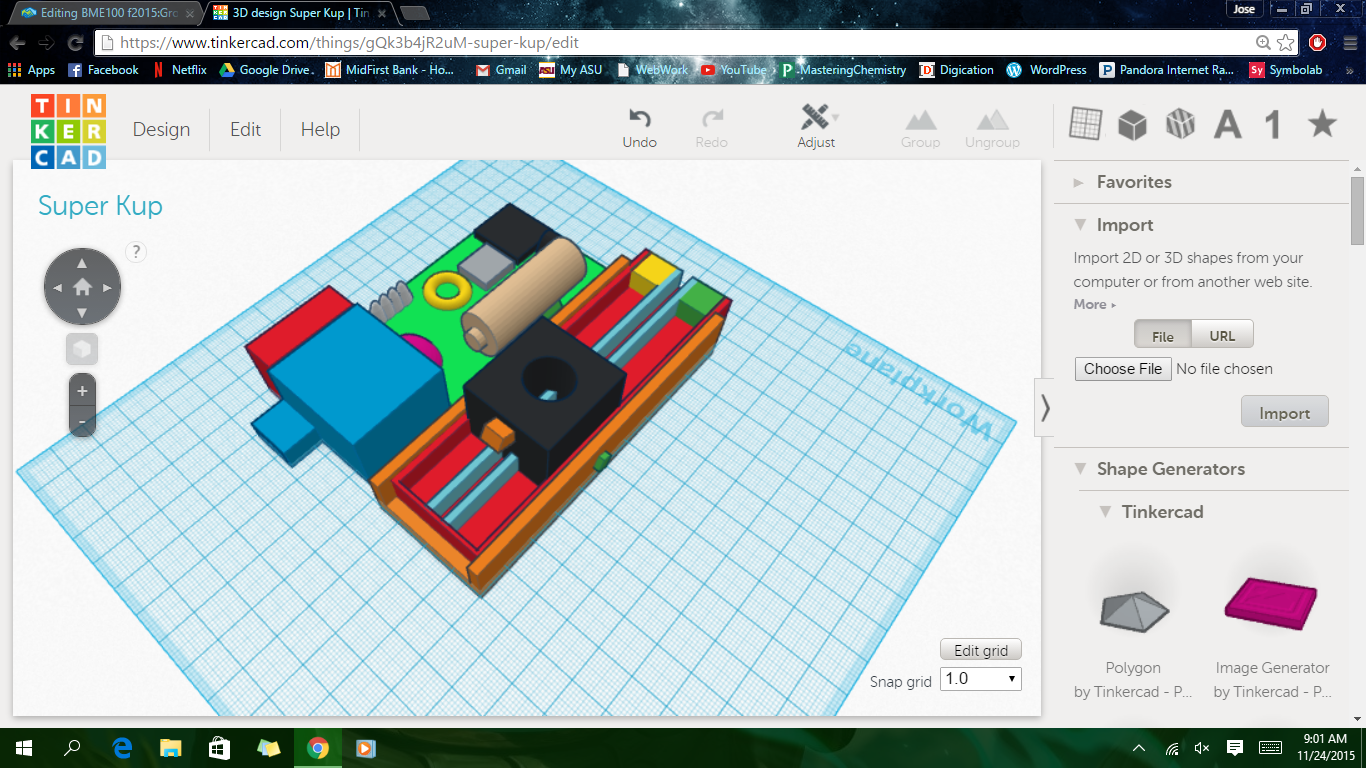
Task: Switch import source to URL
Action: point(1222,336)
